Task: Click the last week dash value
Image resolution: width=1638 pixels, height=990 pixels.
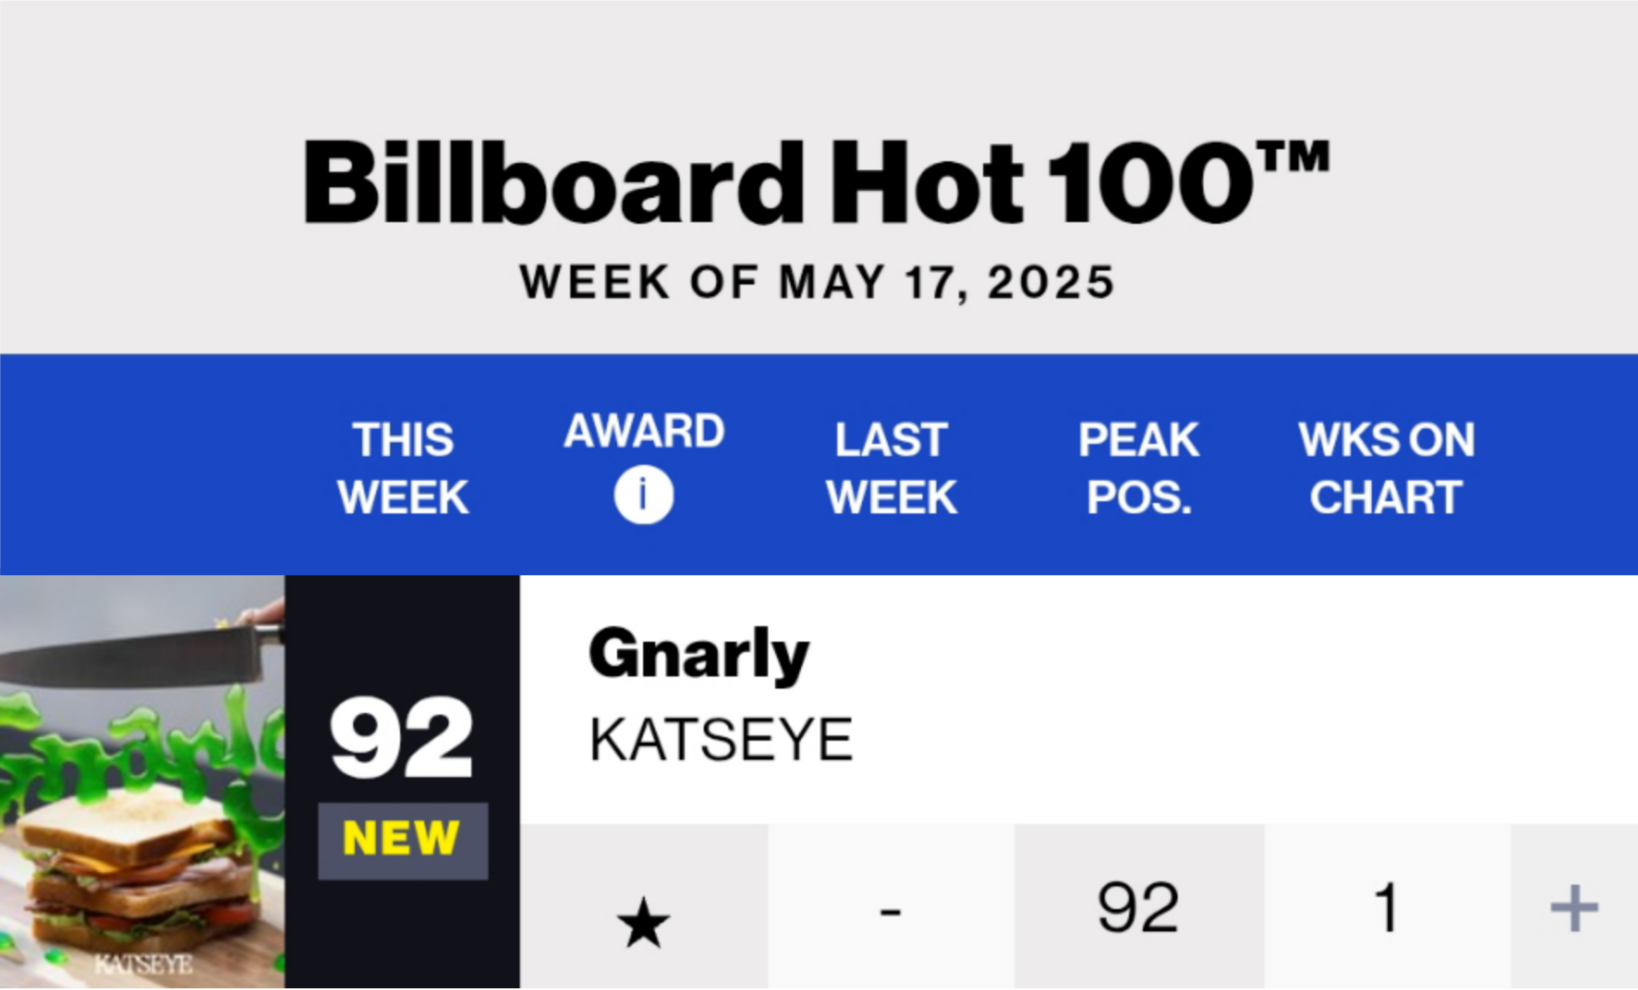Action: 891,911
